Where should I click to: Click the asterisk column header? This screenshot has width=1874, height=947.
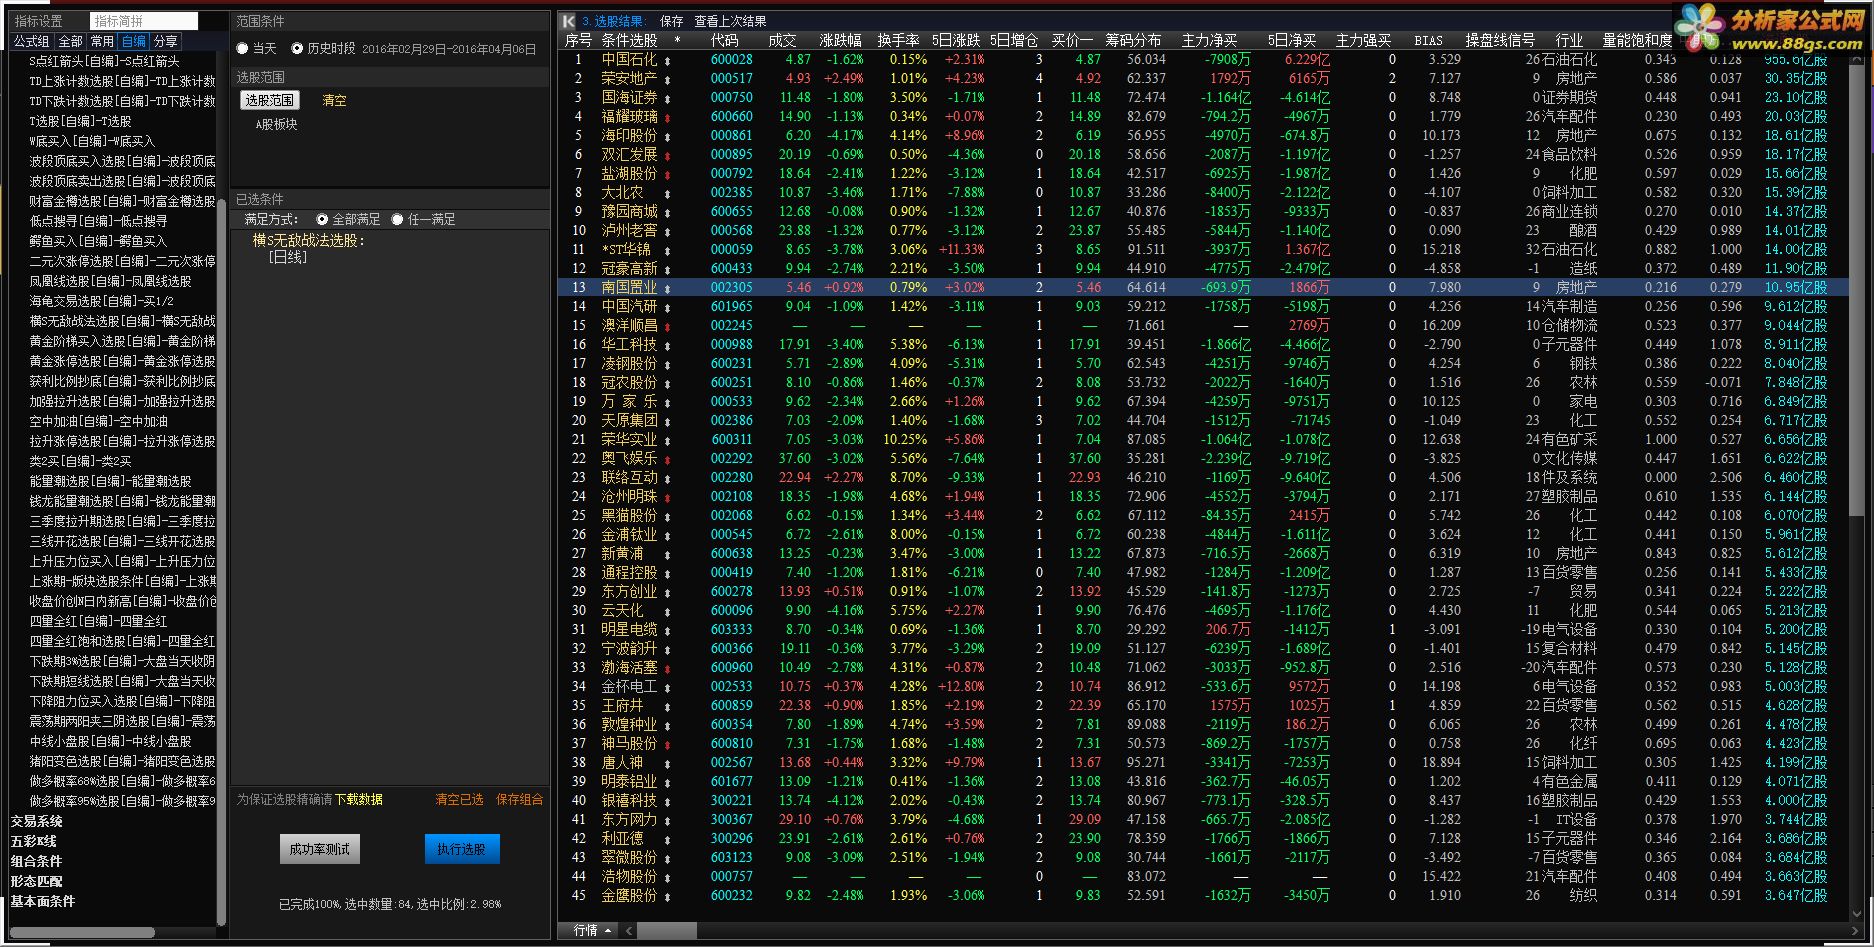677,41
